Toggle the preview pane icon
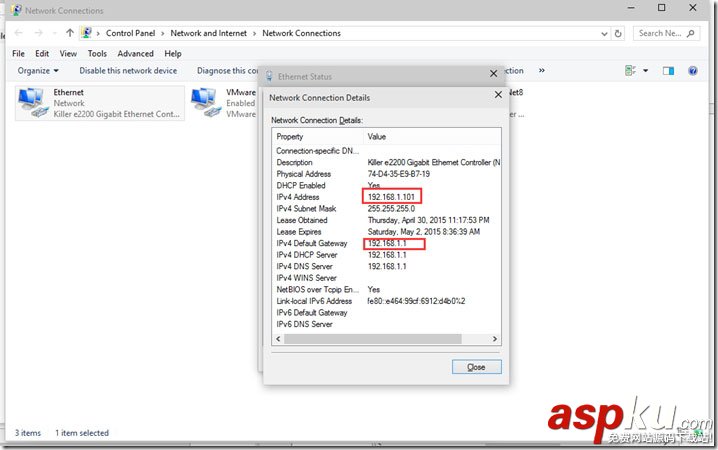 click(668, 70)
